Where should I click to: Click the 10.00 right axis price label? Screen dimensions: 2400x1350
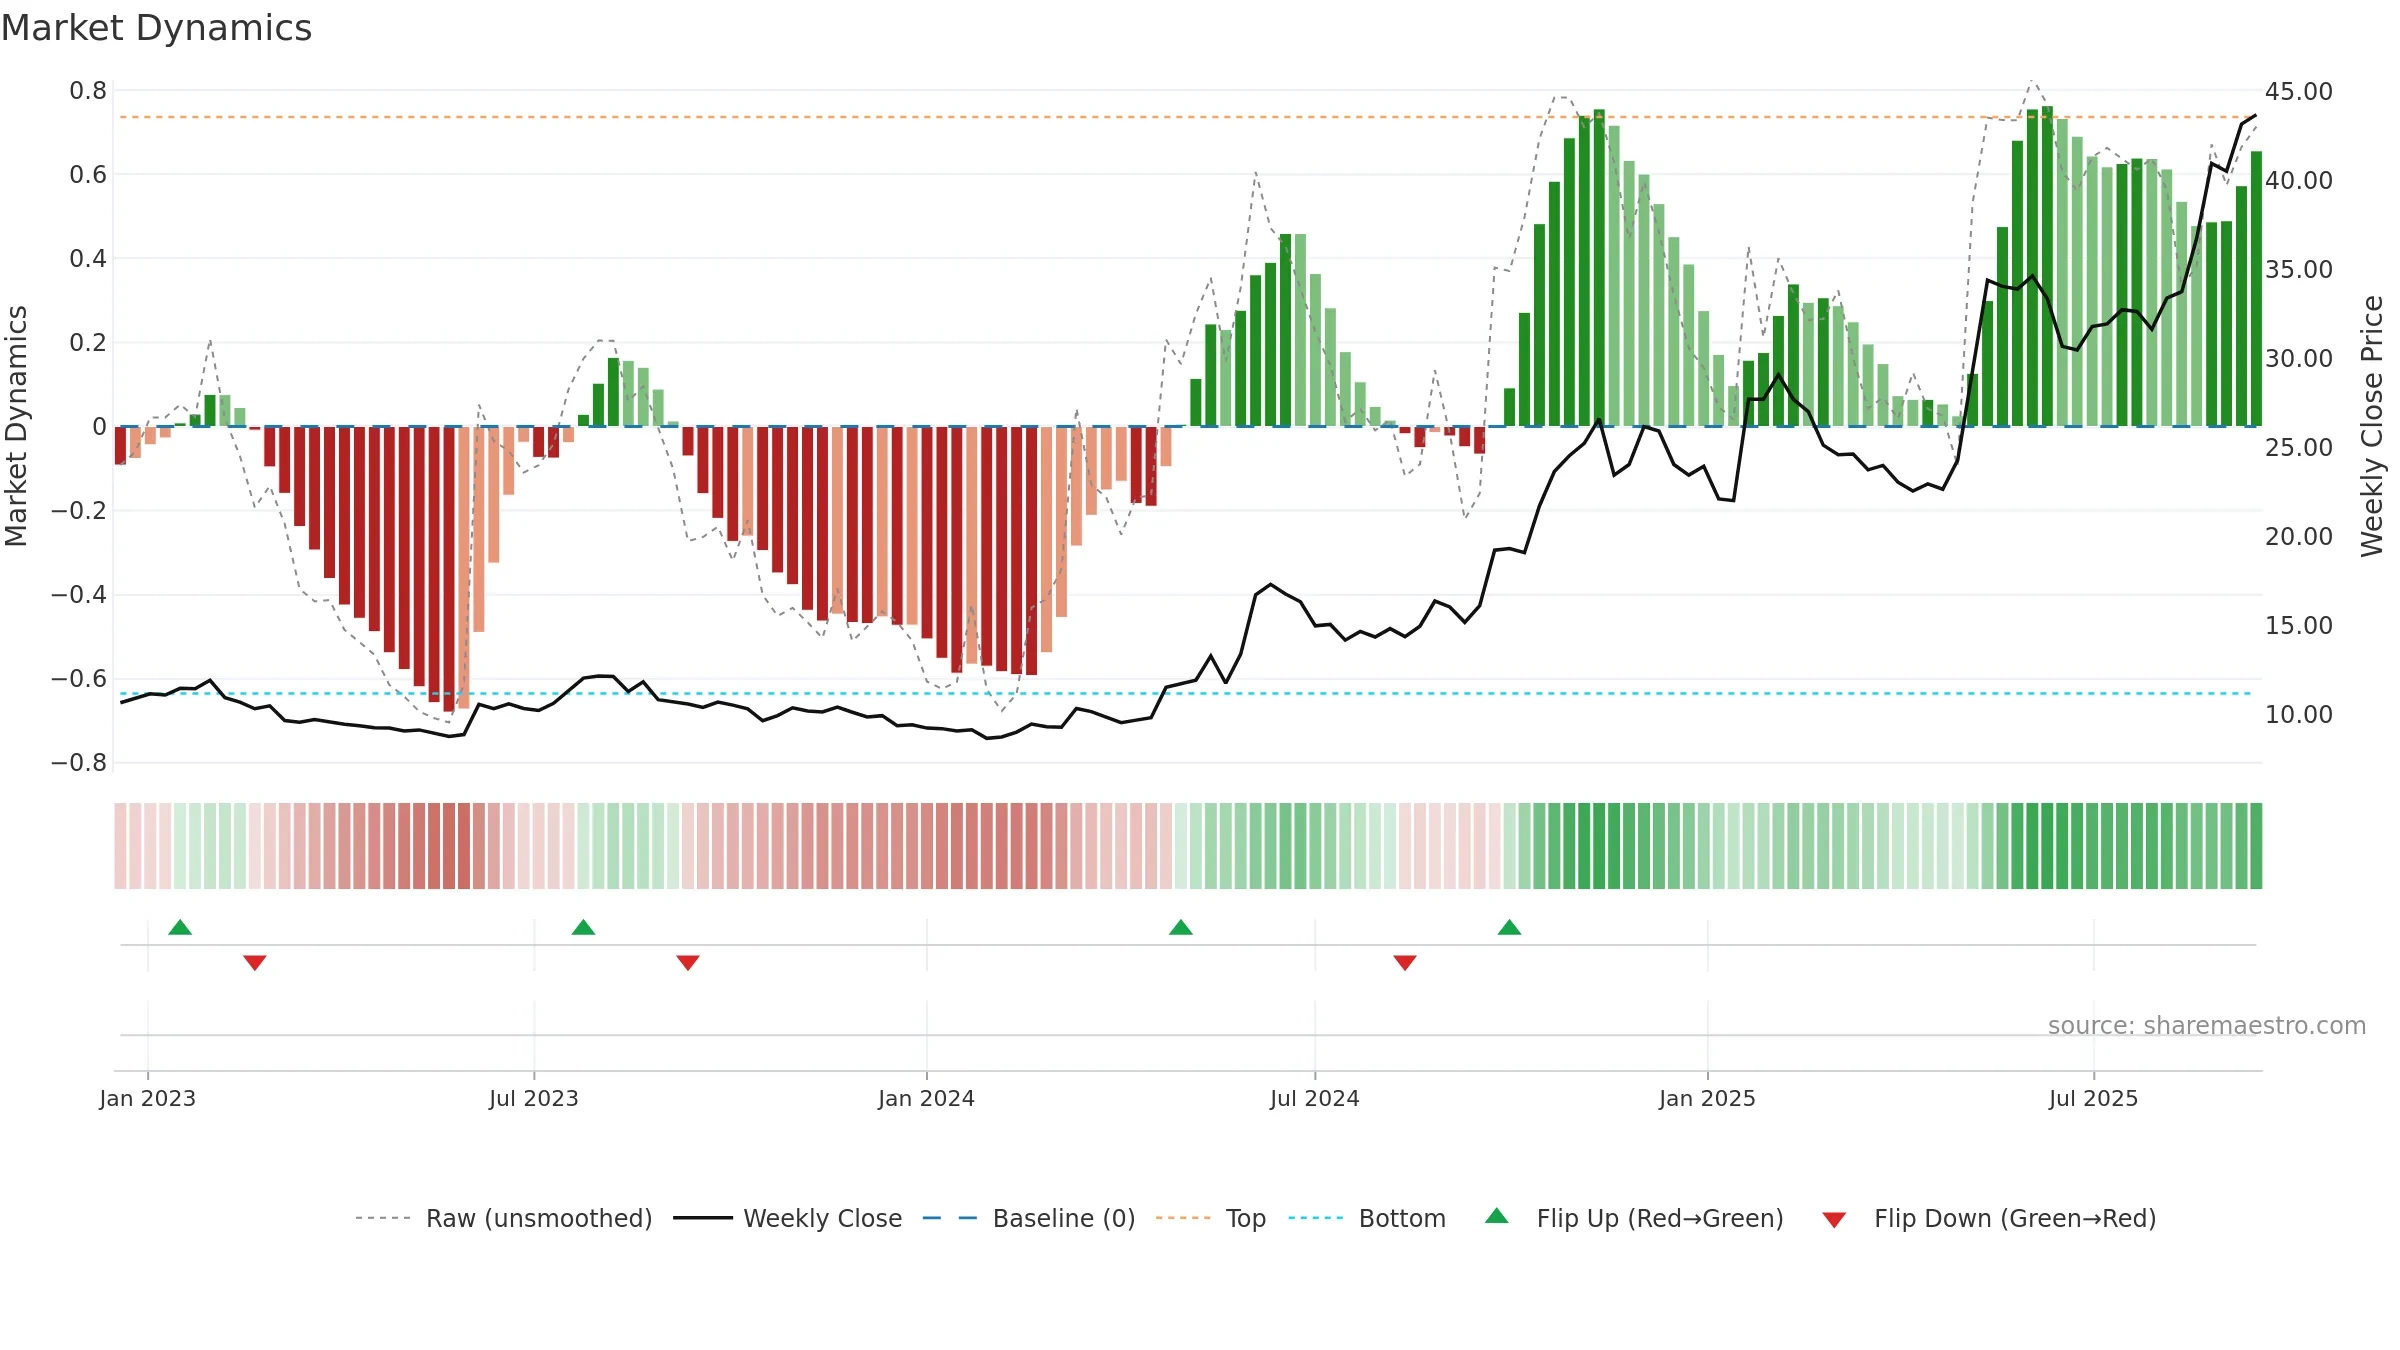(2299, 715)
